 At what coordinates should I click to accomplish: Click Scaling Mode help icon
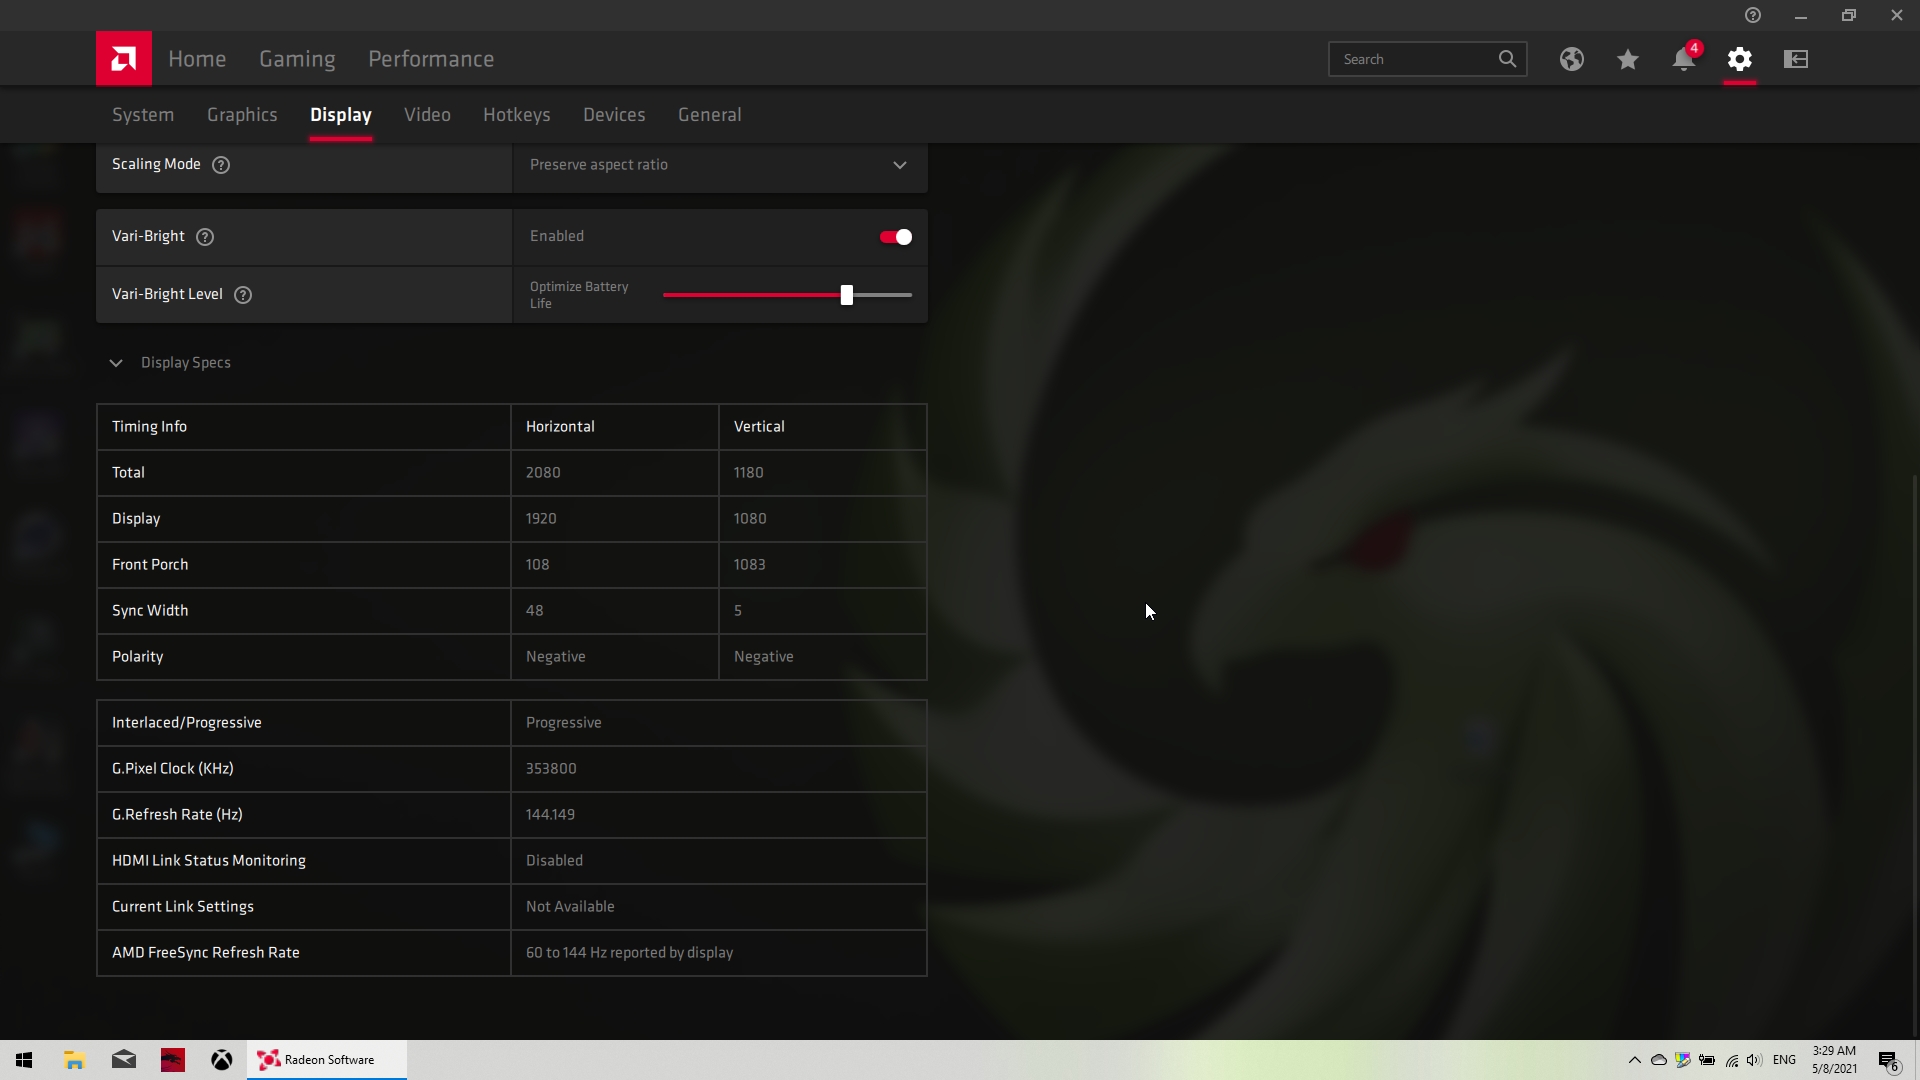pos(221,165)
